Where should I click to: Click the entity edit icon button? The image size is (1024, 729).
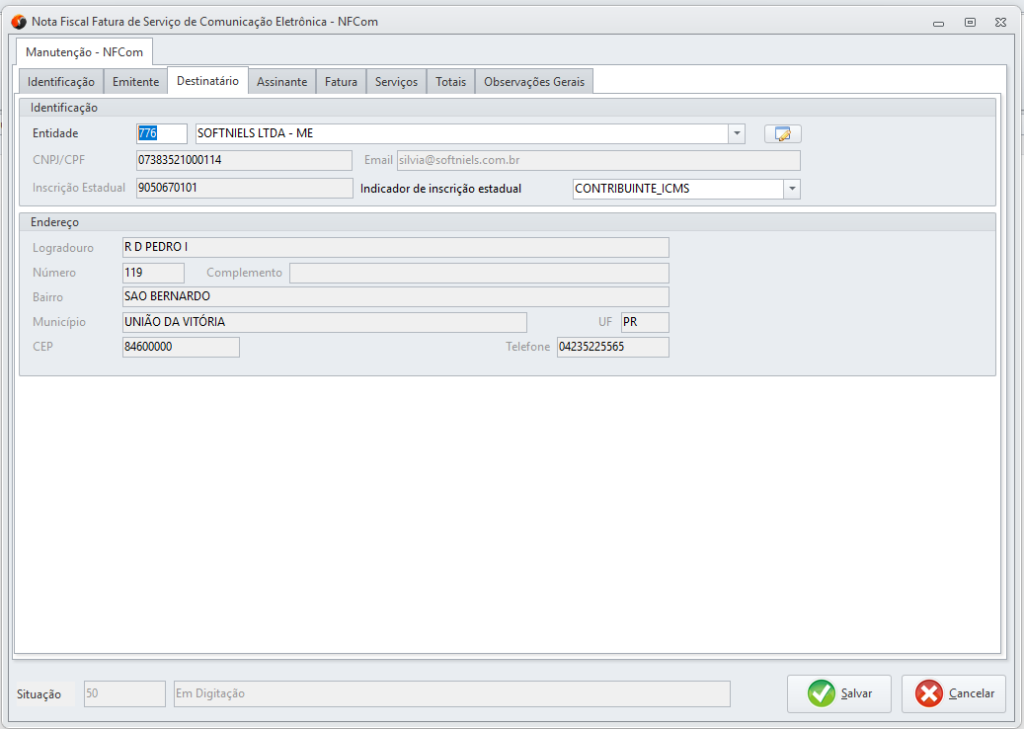(783, 134)
